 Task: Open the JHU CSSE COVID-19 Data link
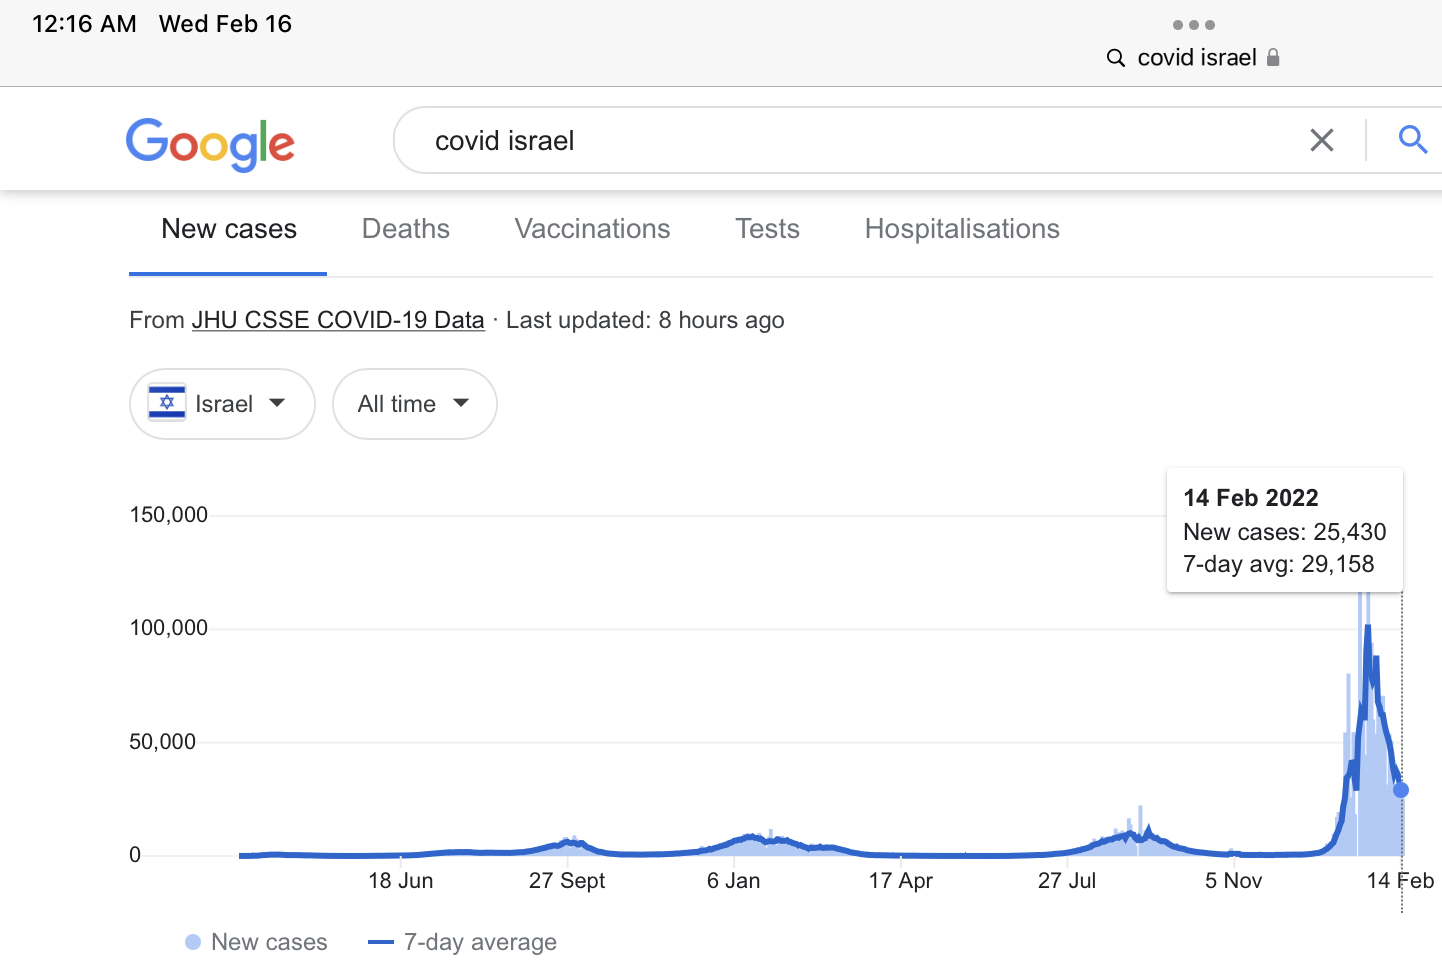(x=338, y=320)
